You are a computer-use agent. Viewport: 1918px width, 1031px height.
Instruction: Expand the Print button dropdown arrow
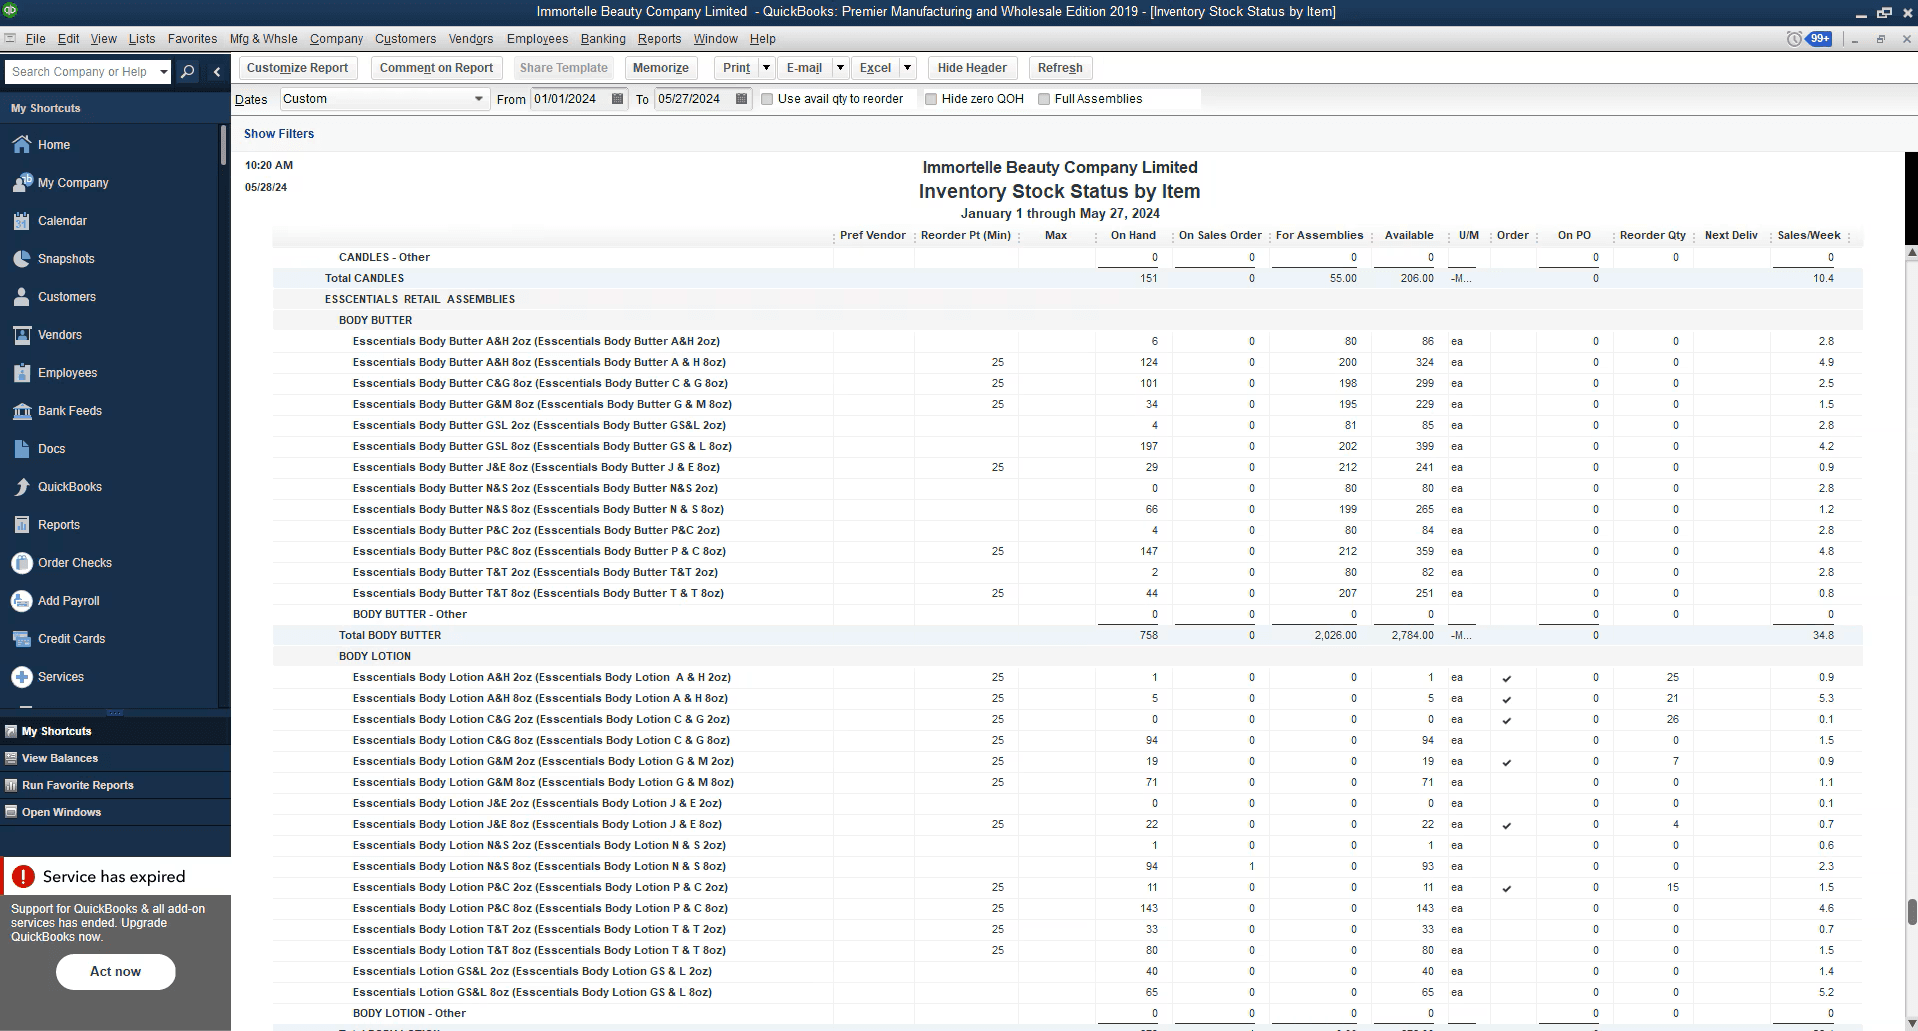point(766,68)
